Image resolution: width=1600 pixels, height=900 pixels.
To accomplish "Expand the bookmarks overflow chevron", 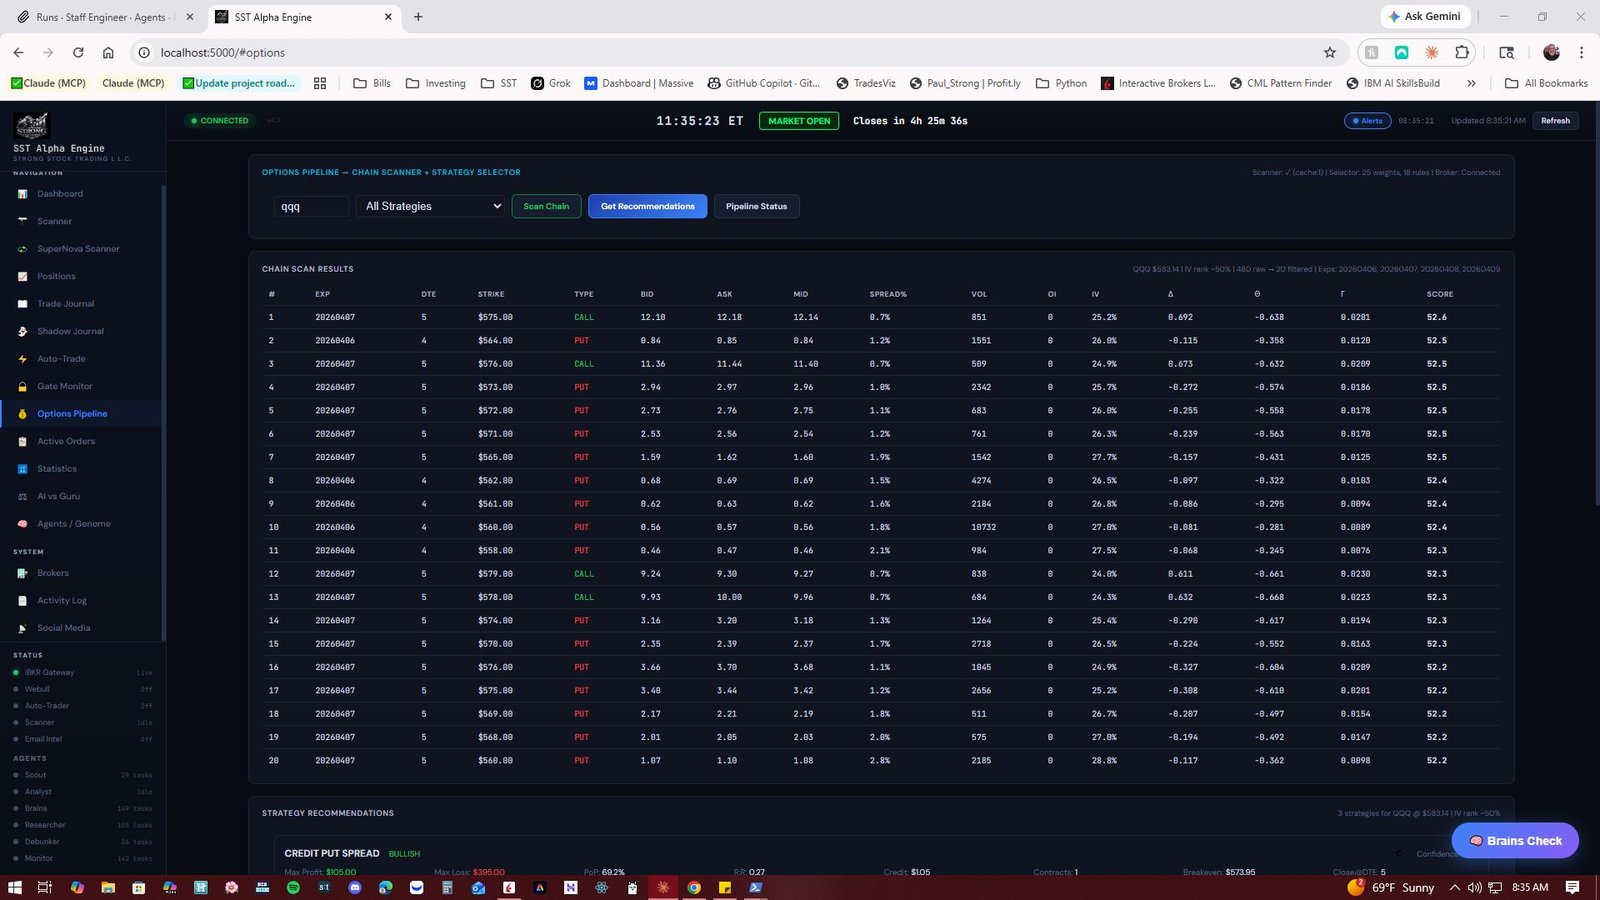I will [1471, 83].
